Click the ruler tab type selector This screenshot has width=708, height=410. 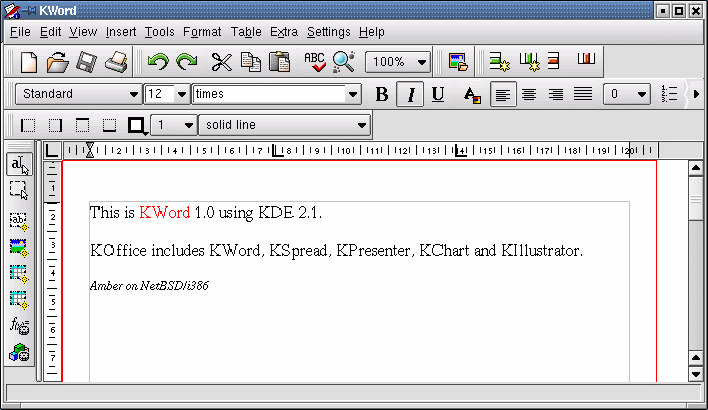pos(52,150)
